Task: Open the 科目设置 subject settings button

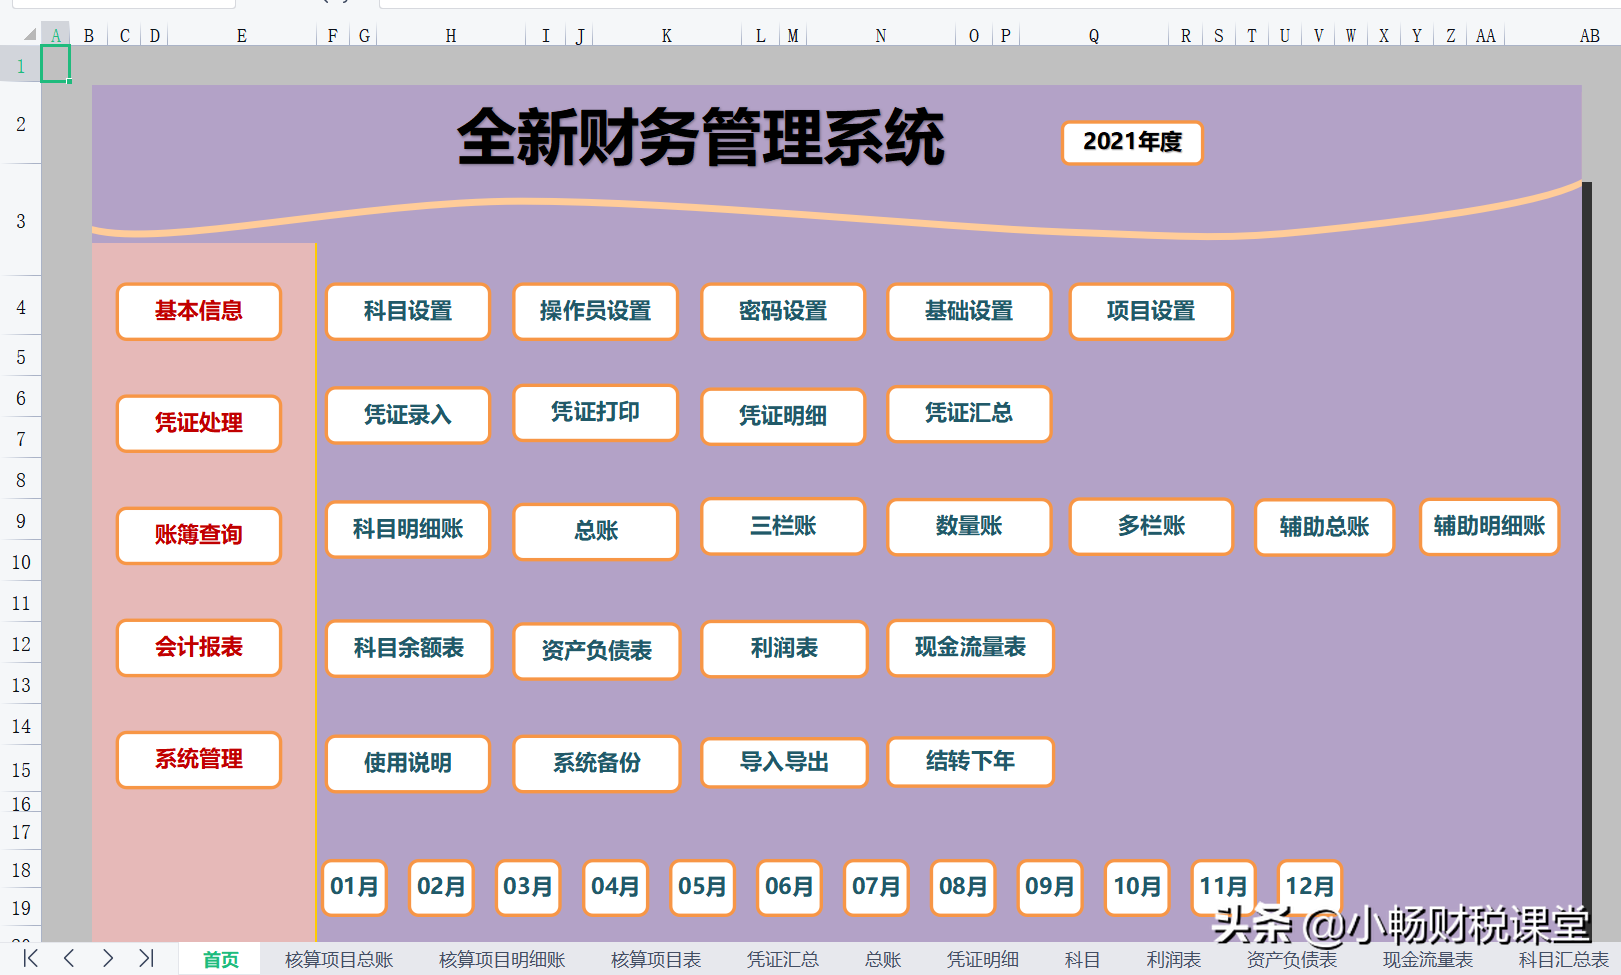Action: [407, 311]
